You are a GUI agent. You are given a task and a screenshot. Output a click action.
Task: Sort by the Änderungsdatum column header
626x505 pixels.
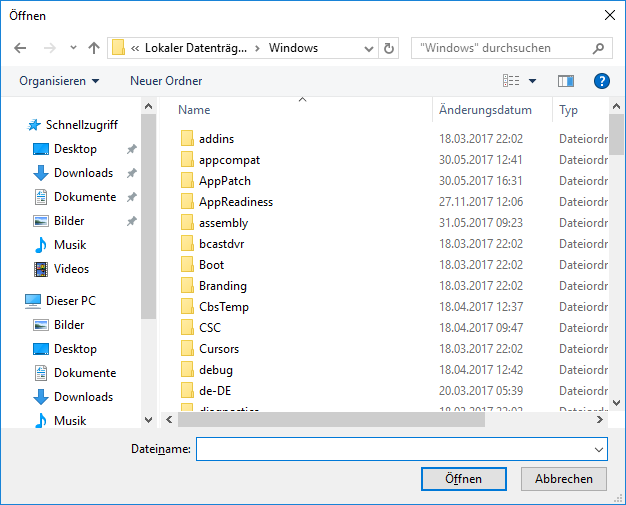485,110
